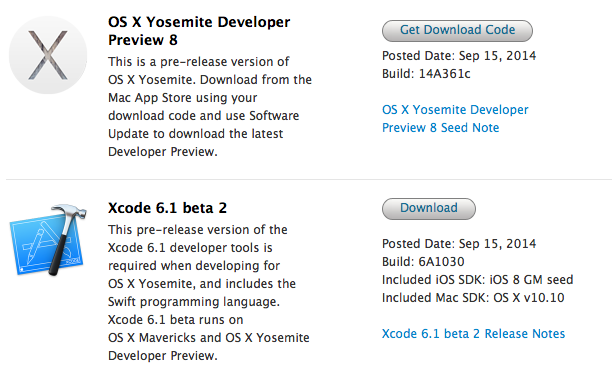Click the Xcode developer tools description paragraph
This screenshot has width=612, height=374.
click(209, 292)
